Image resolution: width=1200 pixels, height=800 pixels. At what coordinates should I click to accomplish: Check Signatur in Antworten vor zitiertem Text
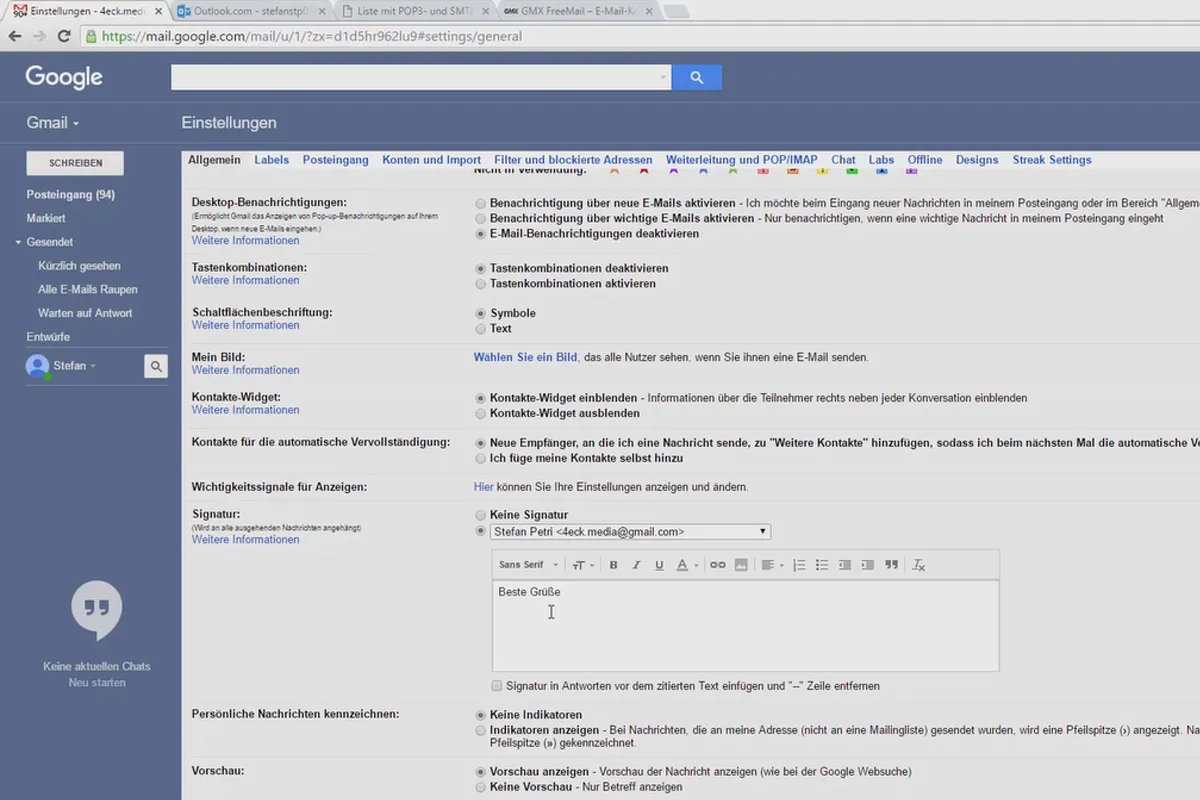(x=497, y=686)
